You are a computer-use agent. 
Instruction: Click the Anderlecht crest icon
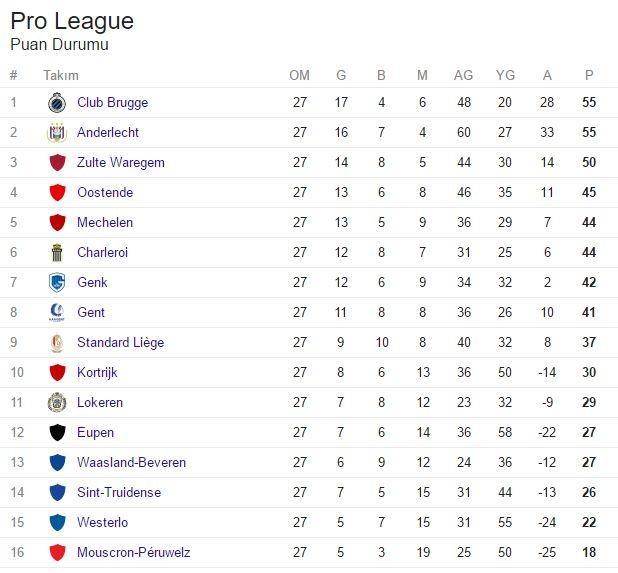tap(57, 132)
